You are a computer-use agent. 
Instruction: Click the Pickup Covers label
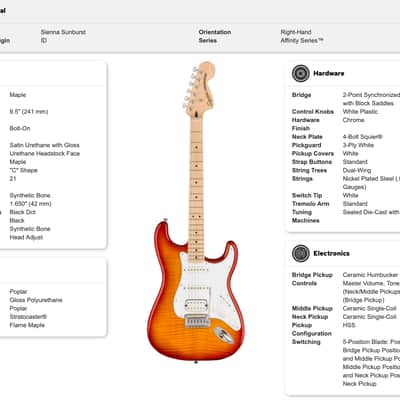point(313,153)
